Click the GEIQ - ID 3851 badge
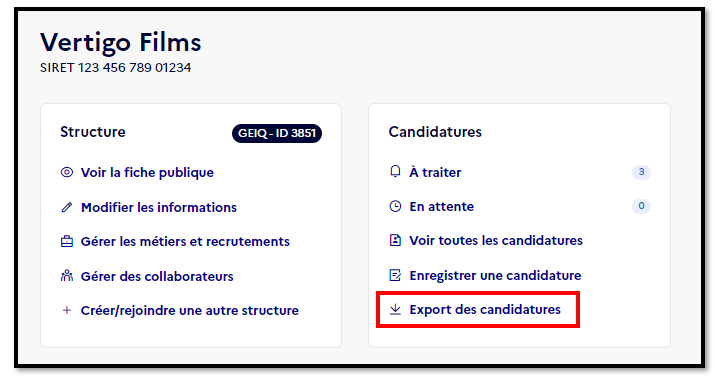 pyautogui.click(x=277, y=133)
